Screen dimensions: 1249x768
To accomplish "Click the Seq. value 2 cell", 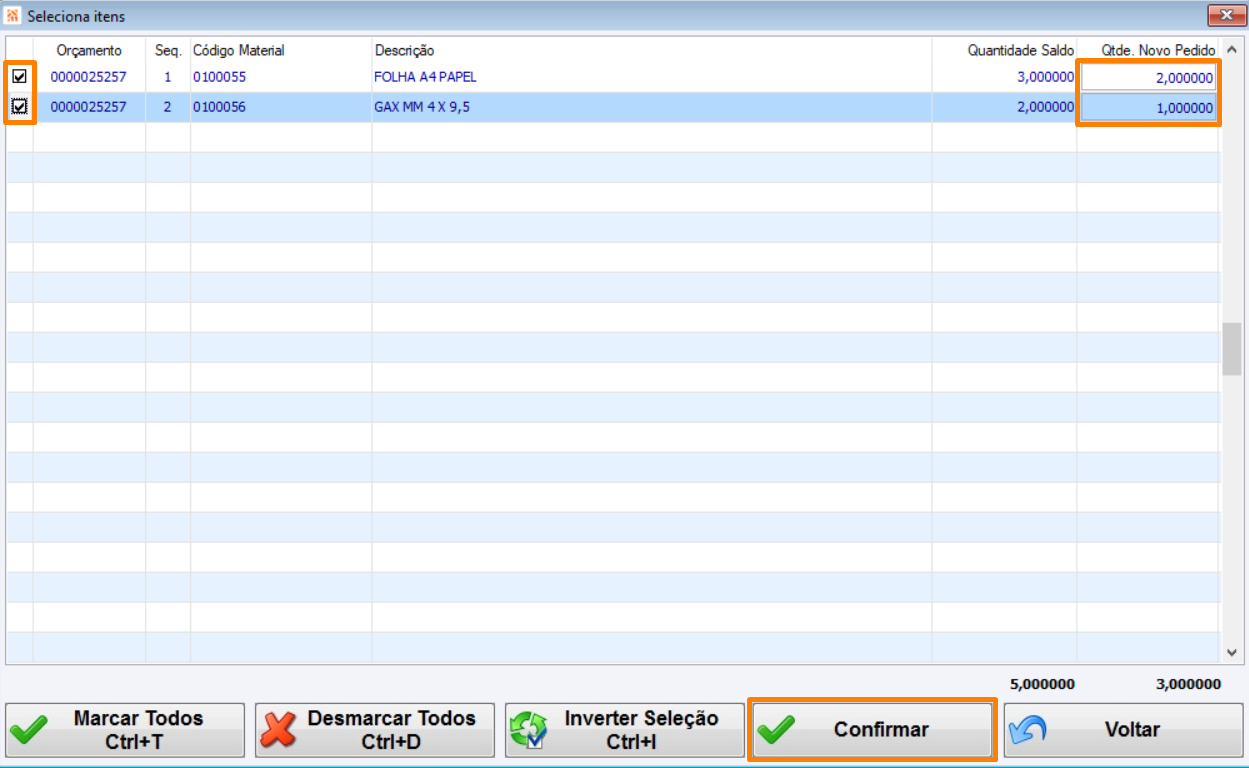I will pyautogui.click(x=168, y=107).
